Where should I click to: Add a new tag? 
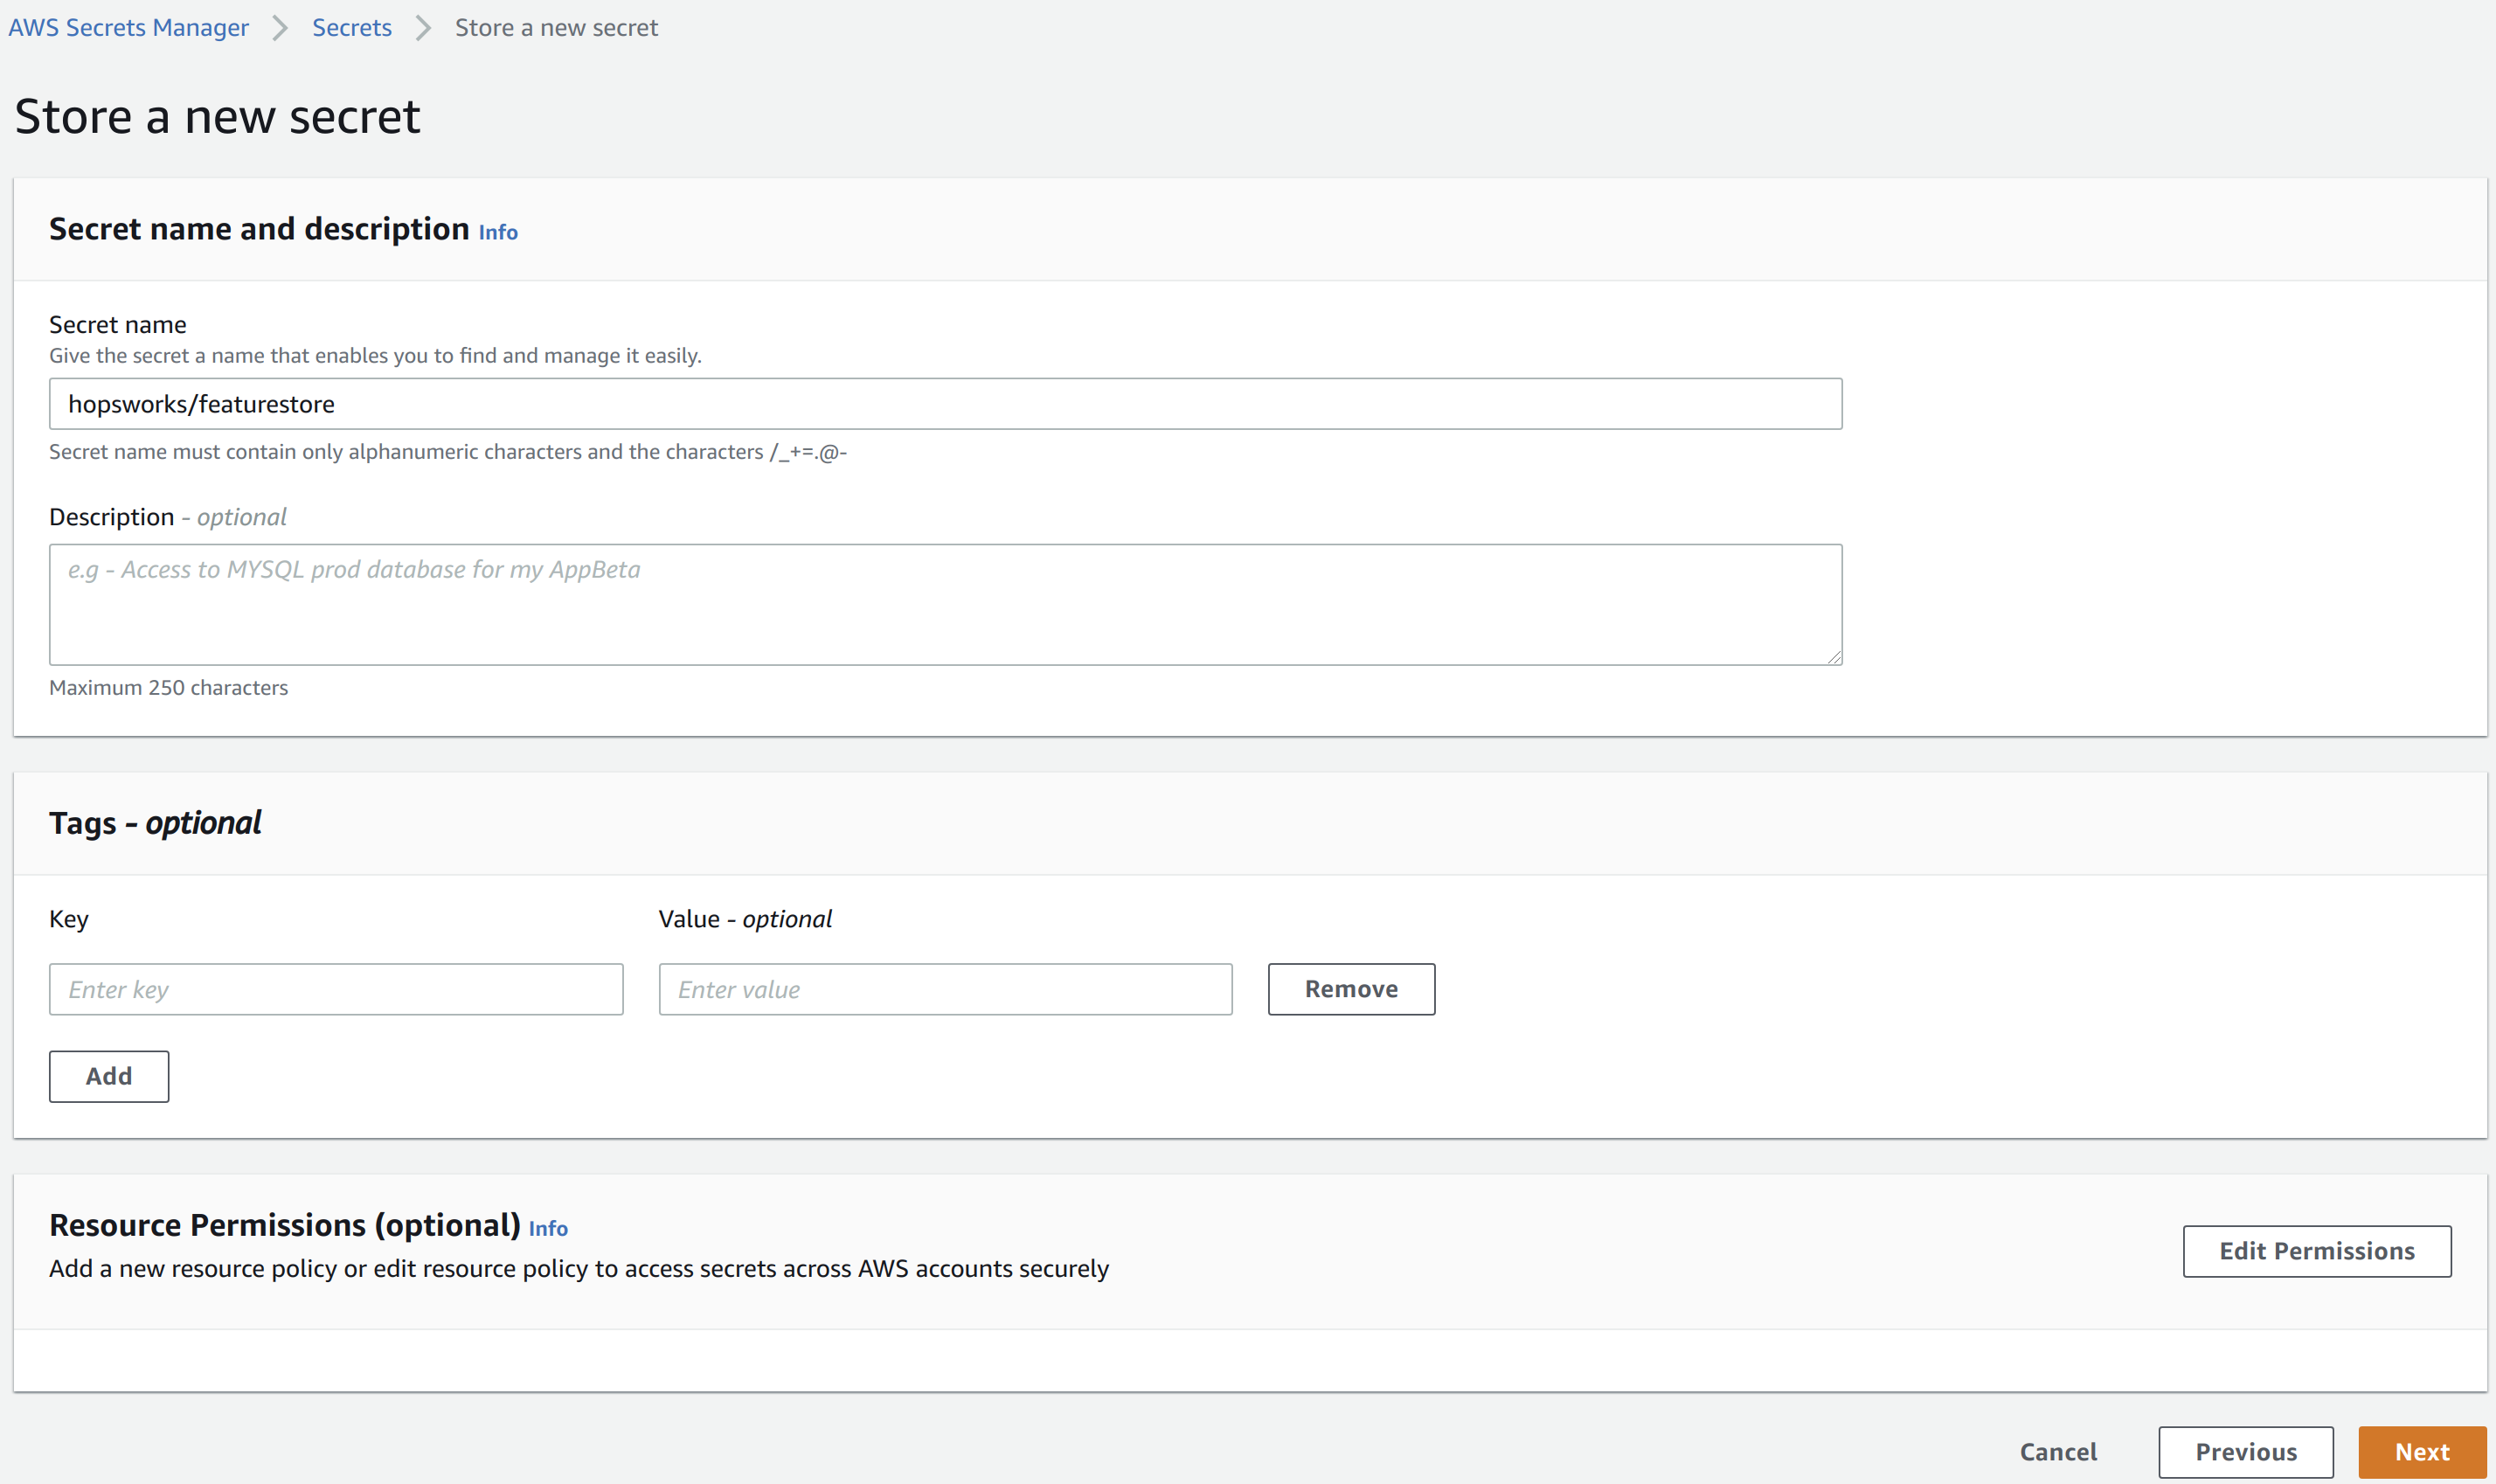[108, 1076]
